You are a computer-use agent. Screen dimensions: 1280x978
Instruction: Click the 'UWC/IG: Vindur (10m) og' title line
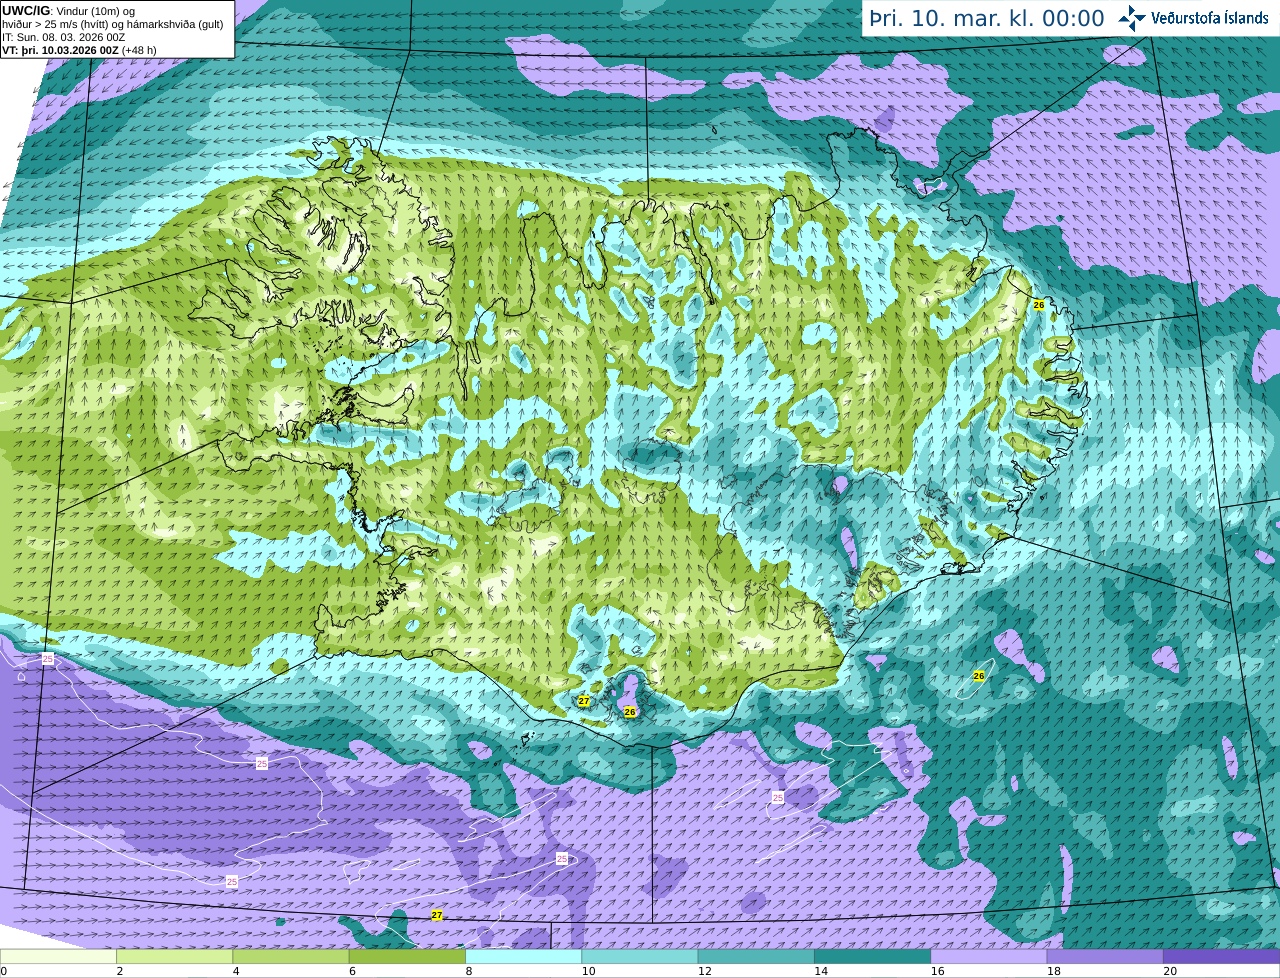click(x=69, y=11)
